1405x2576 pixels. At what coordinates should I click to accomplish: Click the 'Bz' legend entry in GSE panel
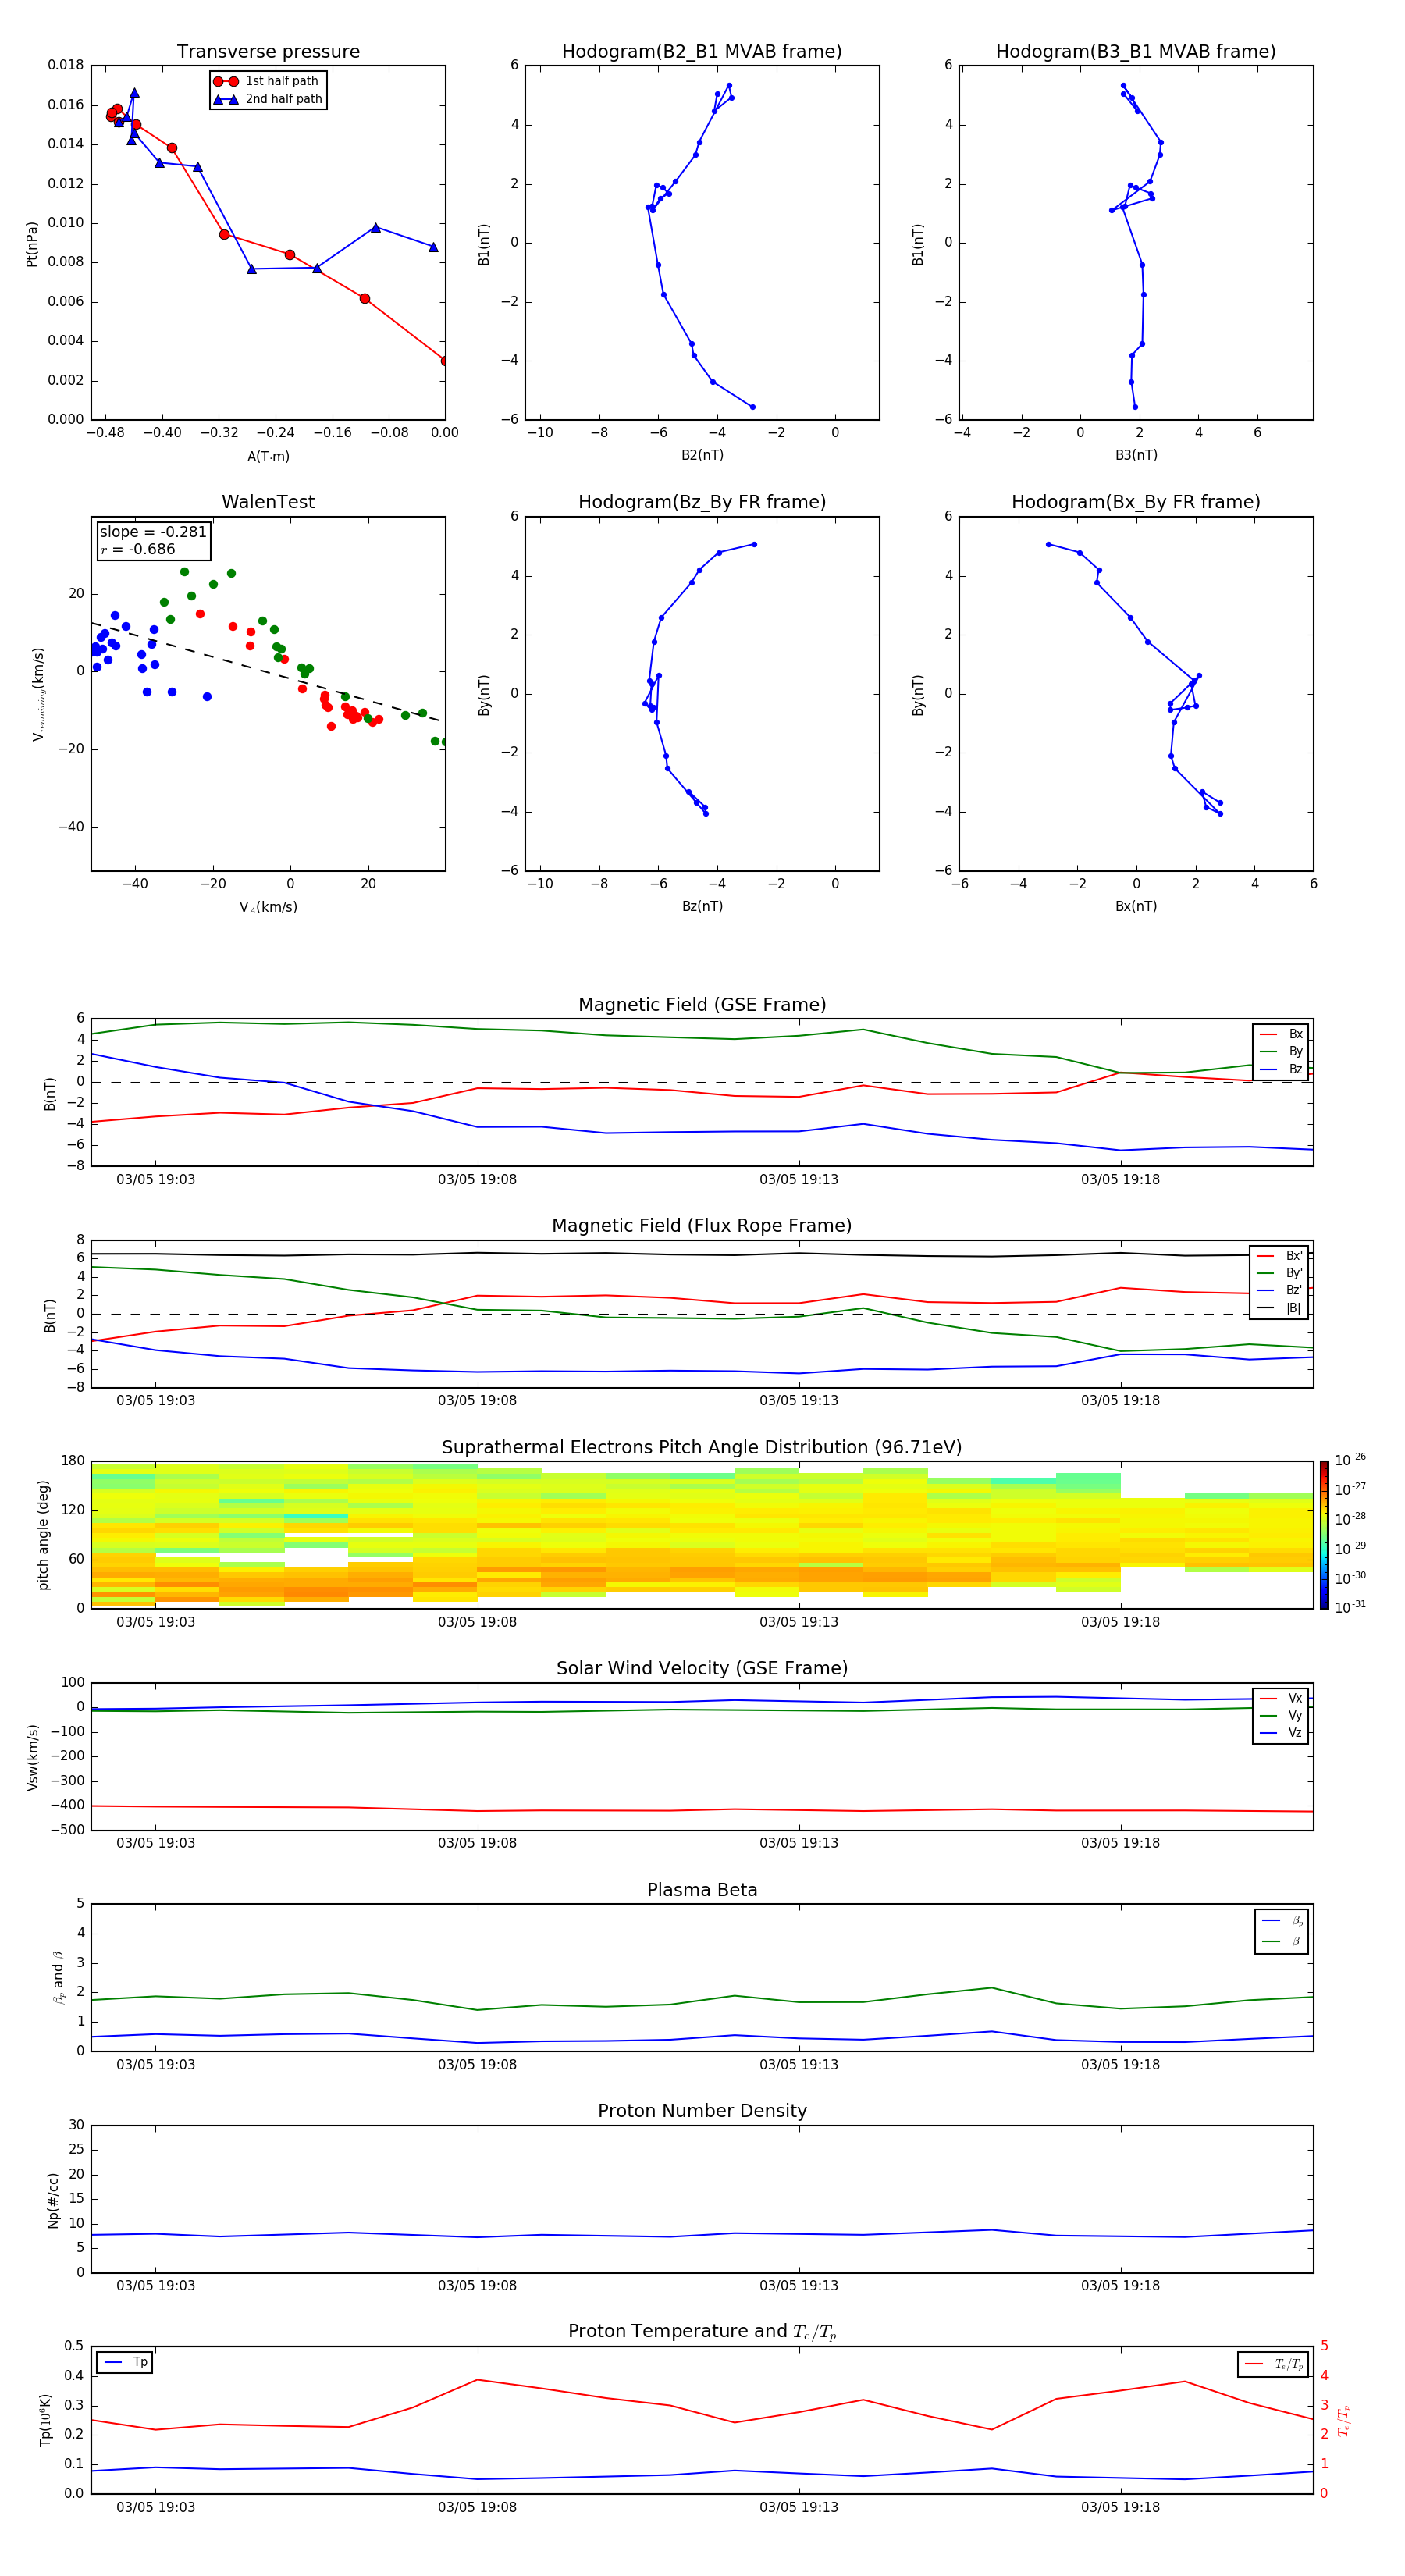click(x=1282, y=1069)
